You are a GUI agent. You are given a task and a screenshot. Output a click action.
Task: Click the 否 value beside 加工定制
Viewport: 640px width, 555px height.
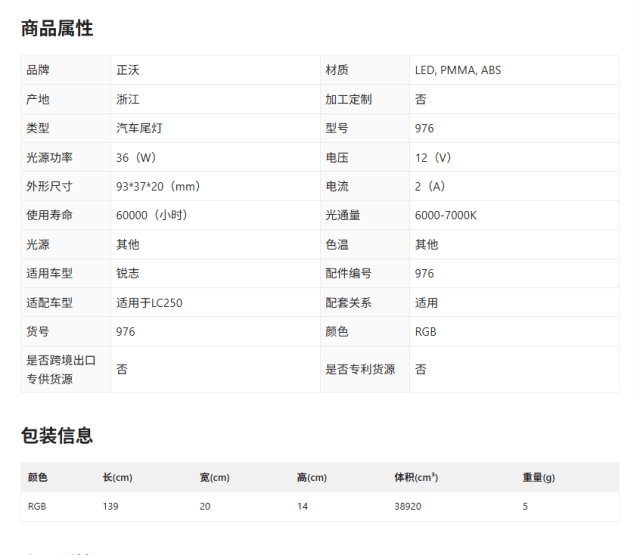point(421,99)
